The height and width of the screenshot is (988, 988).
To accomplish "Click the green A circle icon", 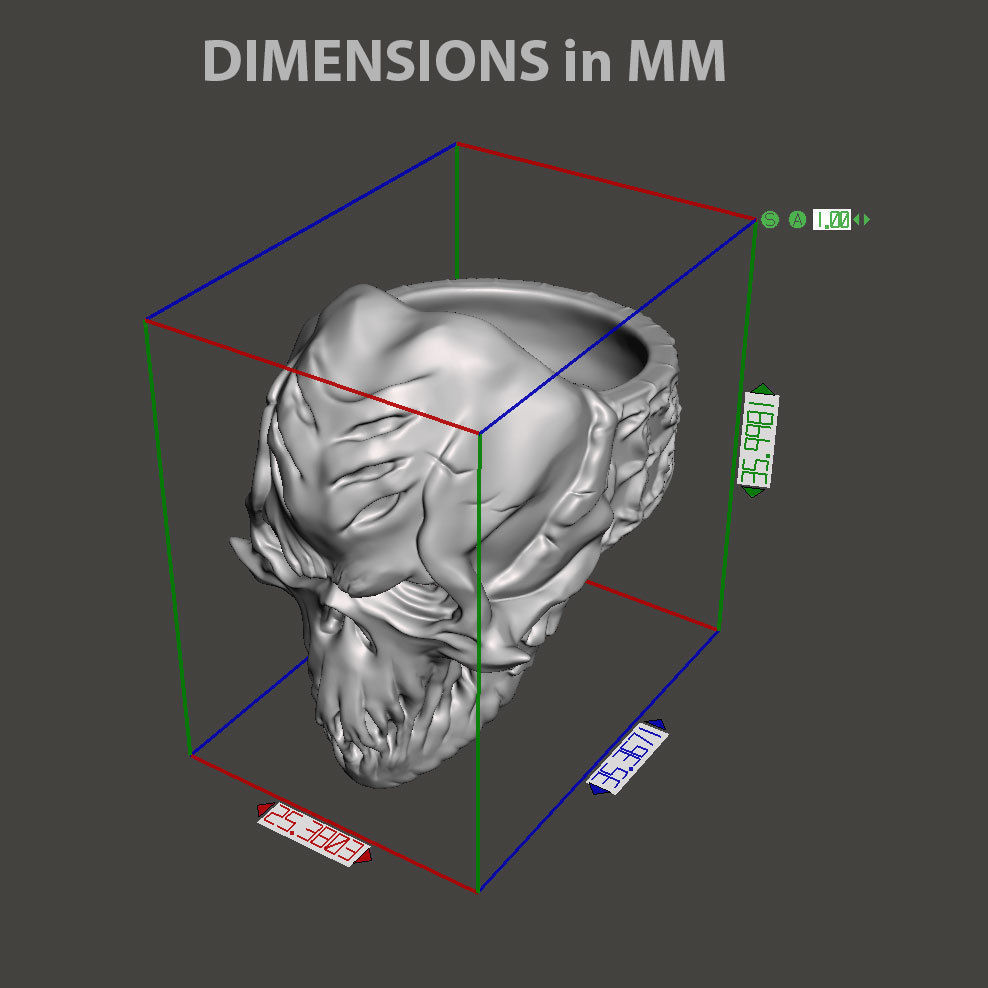I will 798,220.
